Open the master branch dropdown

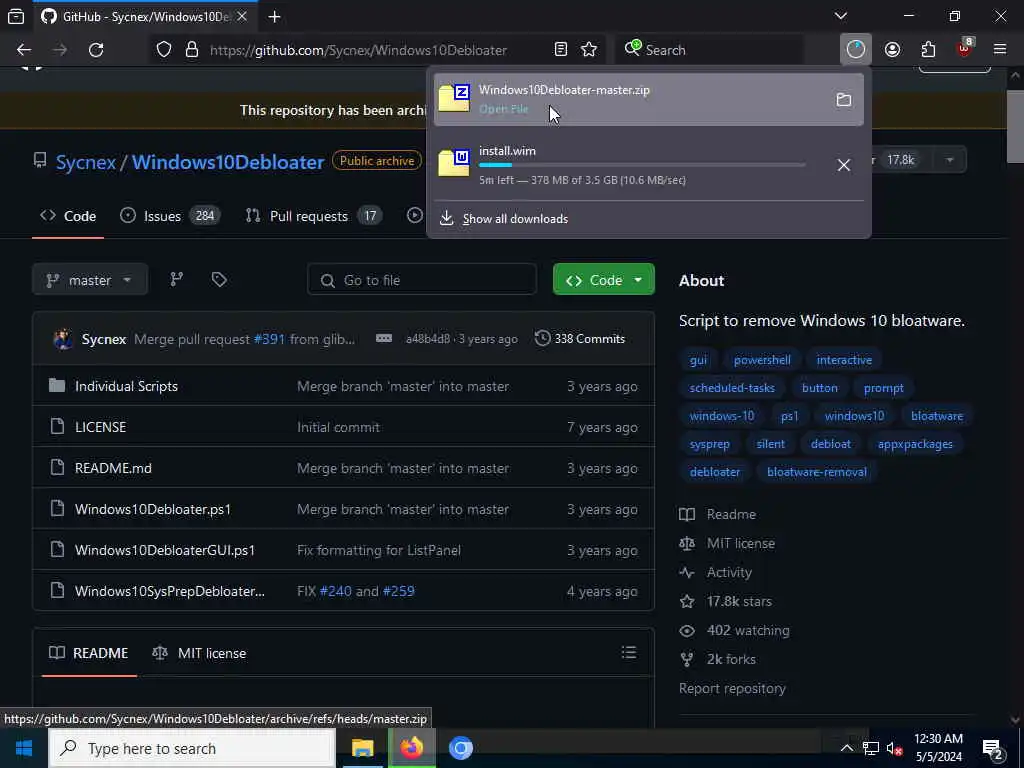pyautogui.click(x=89, y=280)
